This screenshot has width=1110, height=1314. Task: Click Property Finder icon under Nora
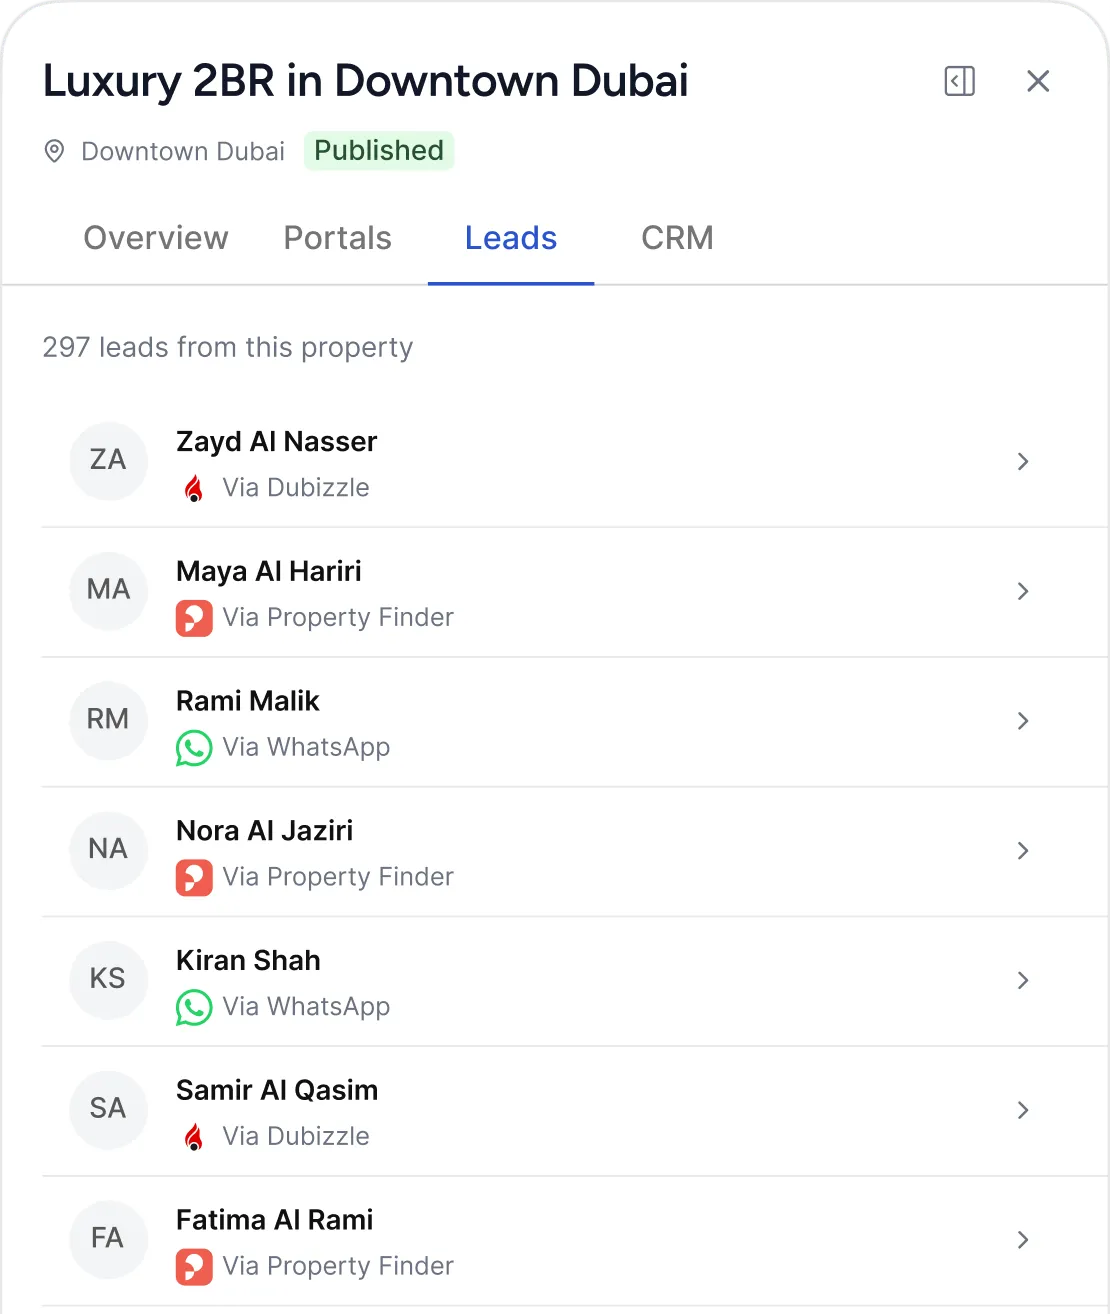(194, 878)
